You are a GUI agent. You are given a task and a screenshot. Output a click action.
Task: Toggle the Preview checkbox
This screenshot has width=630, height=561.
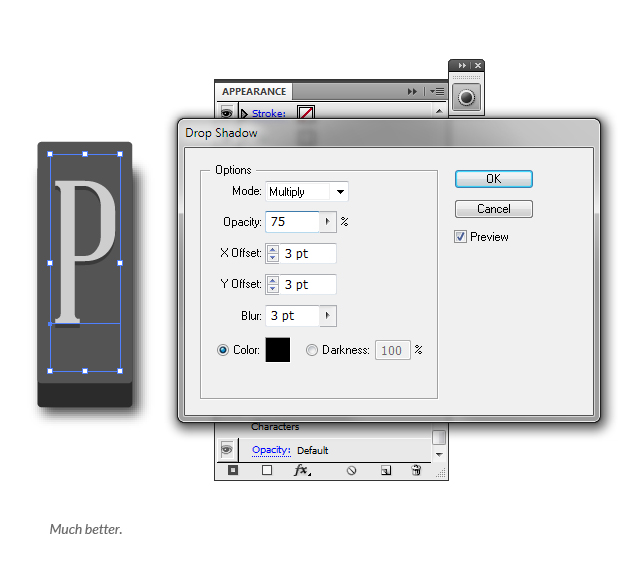[x=460, y=237]
